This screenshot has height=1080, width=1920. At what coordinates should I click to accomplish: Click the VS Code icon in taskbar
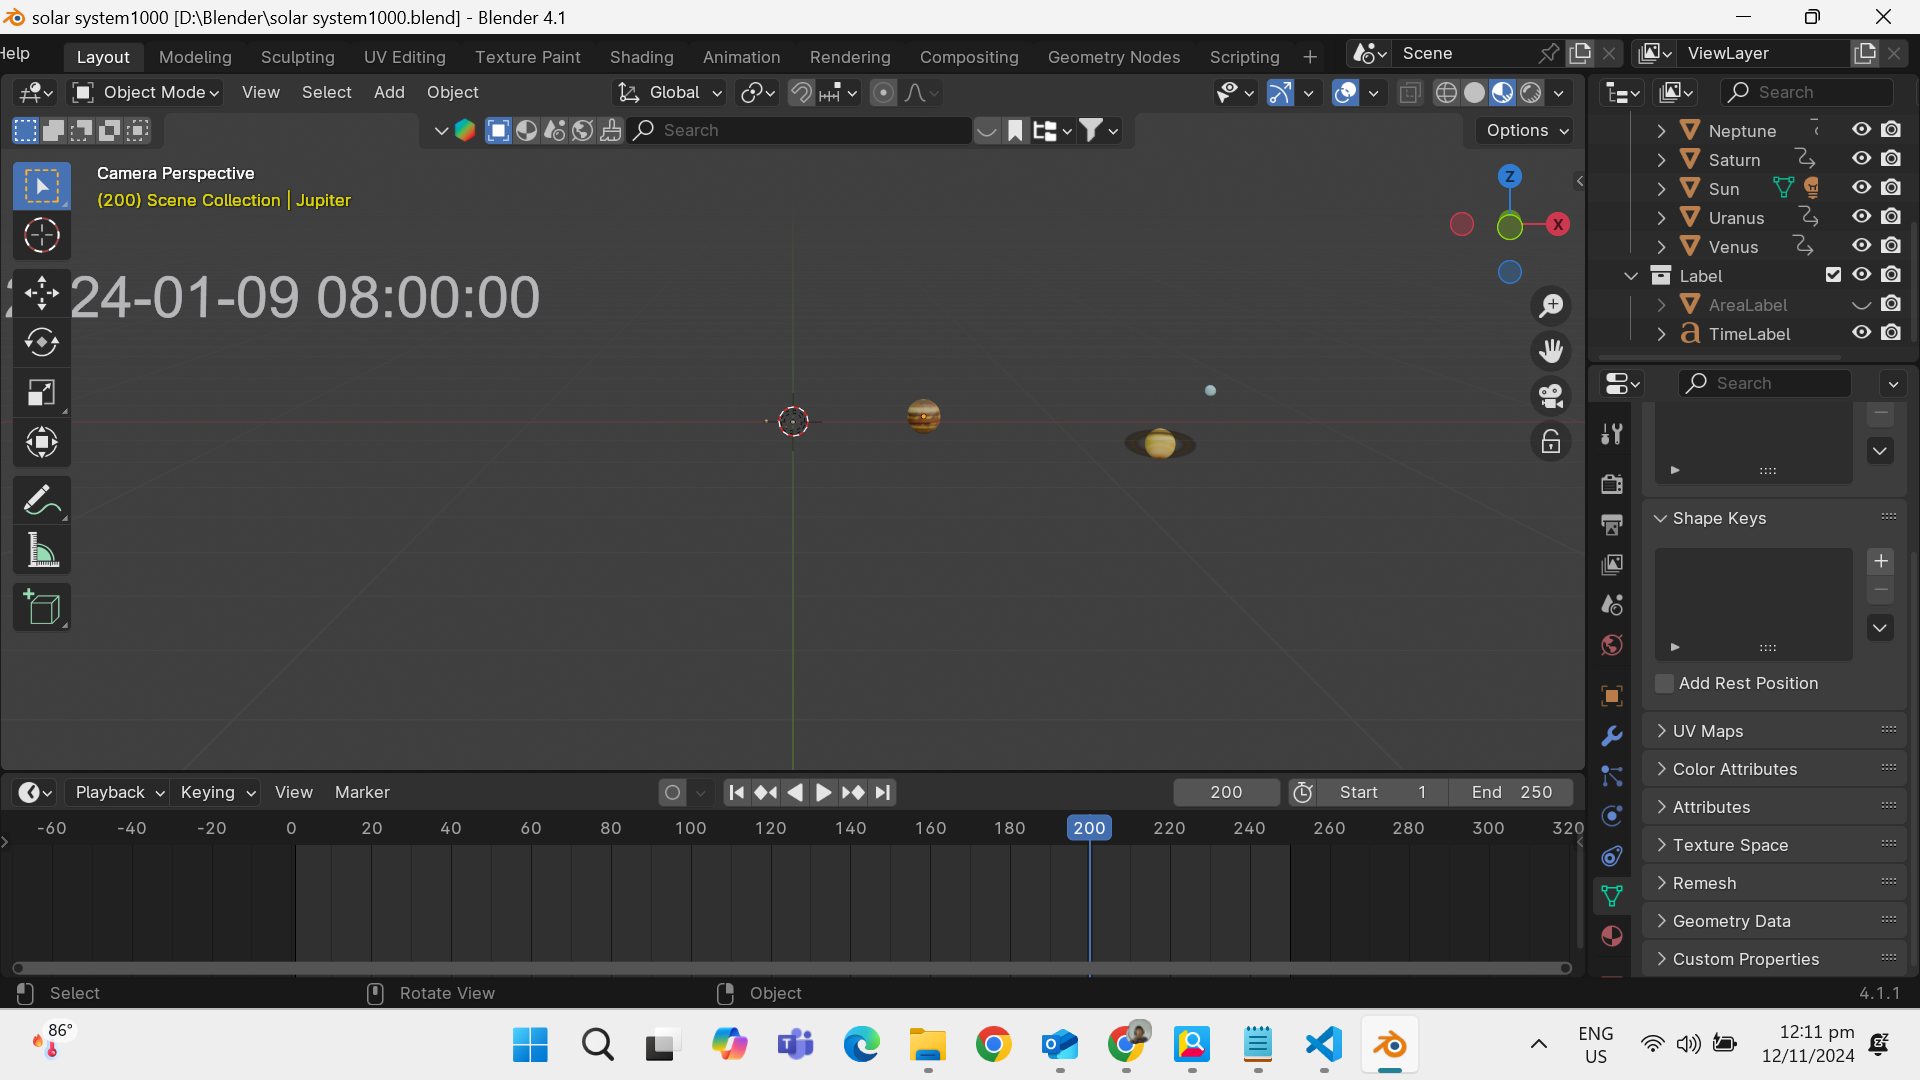click(x=1323, y=1044)
